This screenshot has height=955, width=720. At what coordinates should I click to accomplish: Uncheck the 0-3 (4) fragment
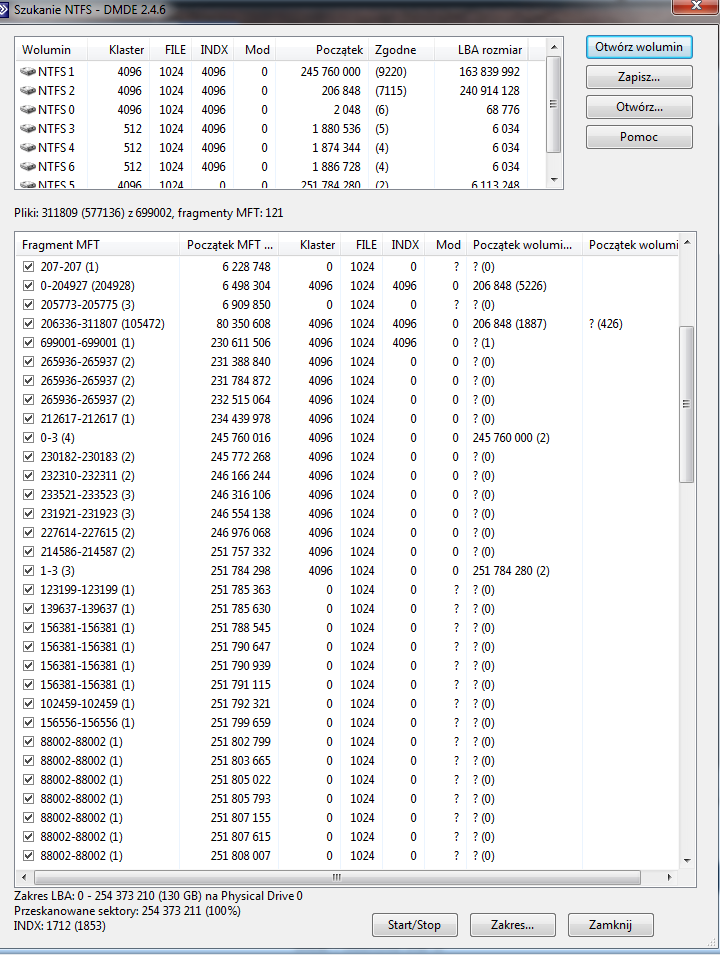click(x=28, y=437)
